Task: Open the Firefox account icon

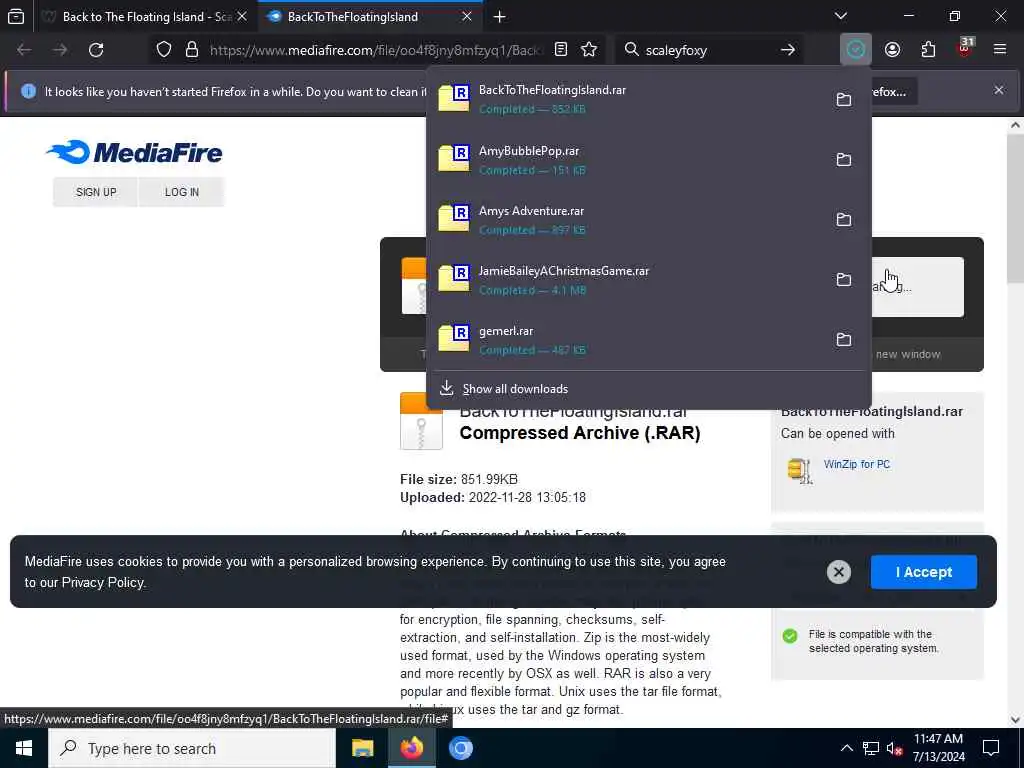Action: click(x=893, y=50)
